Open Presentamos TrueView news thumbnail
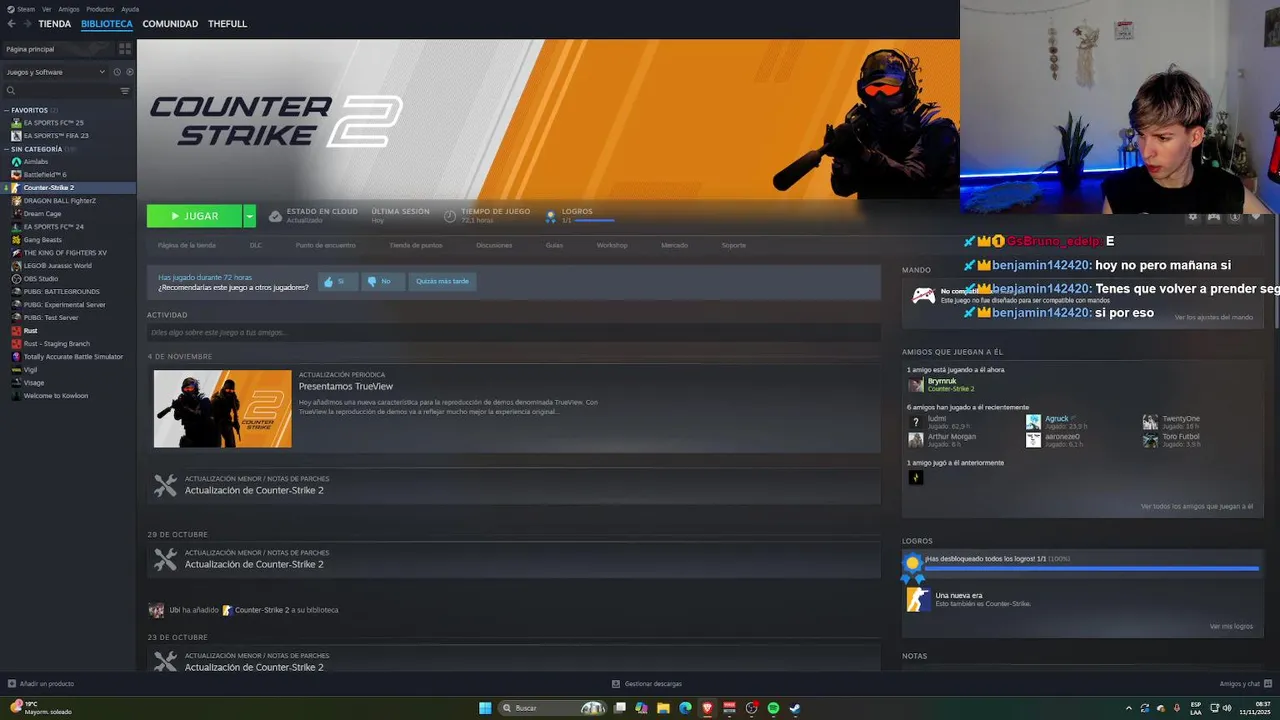 pyautogui.click(x=223, y=409)
